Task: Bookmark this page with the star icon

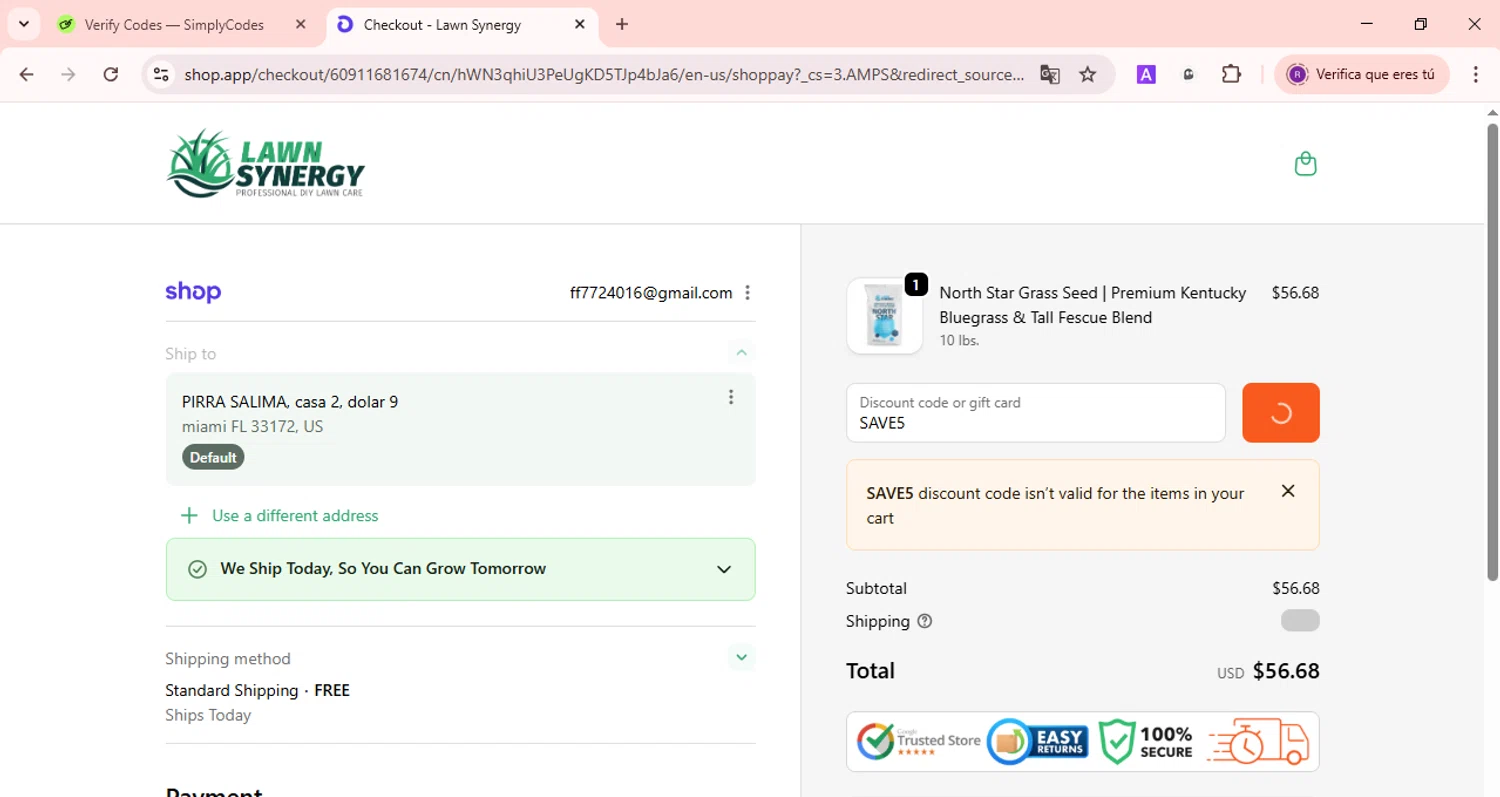Action: 1088,74
